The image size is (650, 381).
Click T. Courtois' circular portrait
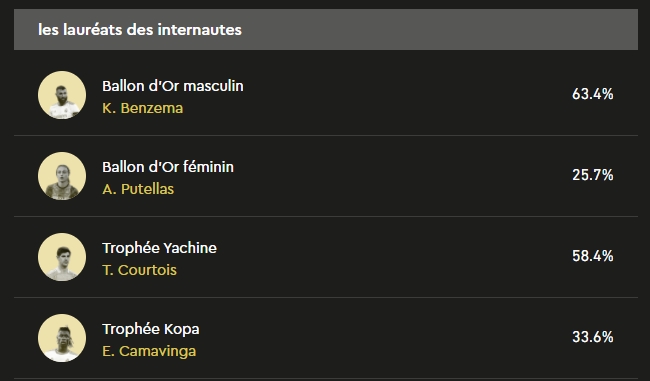[x=62, y=257]
